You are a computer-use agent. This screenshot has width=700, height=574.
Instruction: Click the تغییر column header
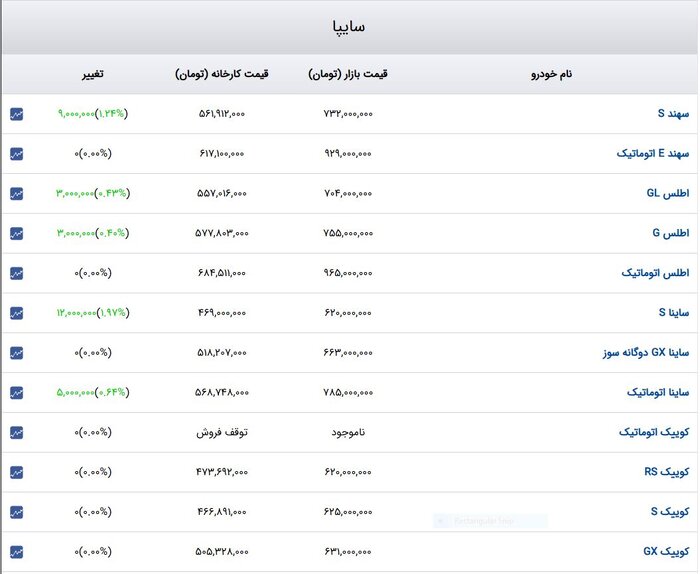pyautogui.click(x=93, y=75)
